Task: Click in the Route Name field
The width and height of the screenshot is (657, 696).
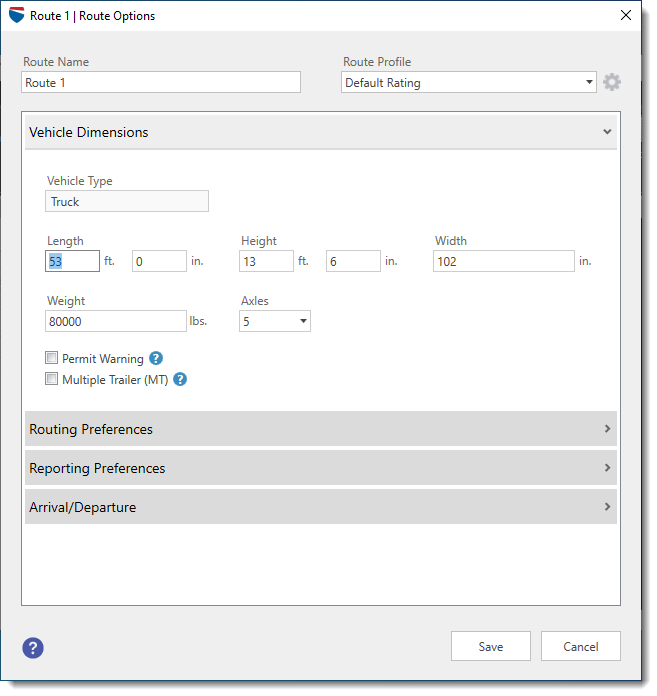Action: [161, 83]
